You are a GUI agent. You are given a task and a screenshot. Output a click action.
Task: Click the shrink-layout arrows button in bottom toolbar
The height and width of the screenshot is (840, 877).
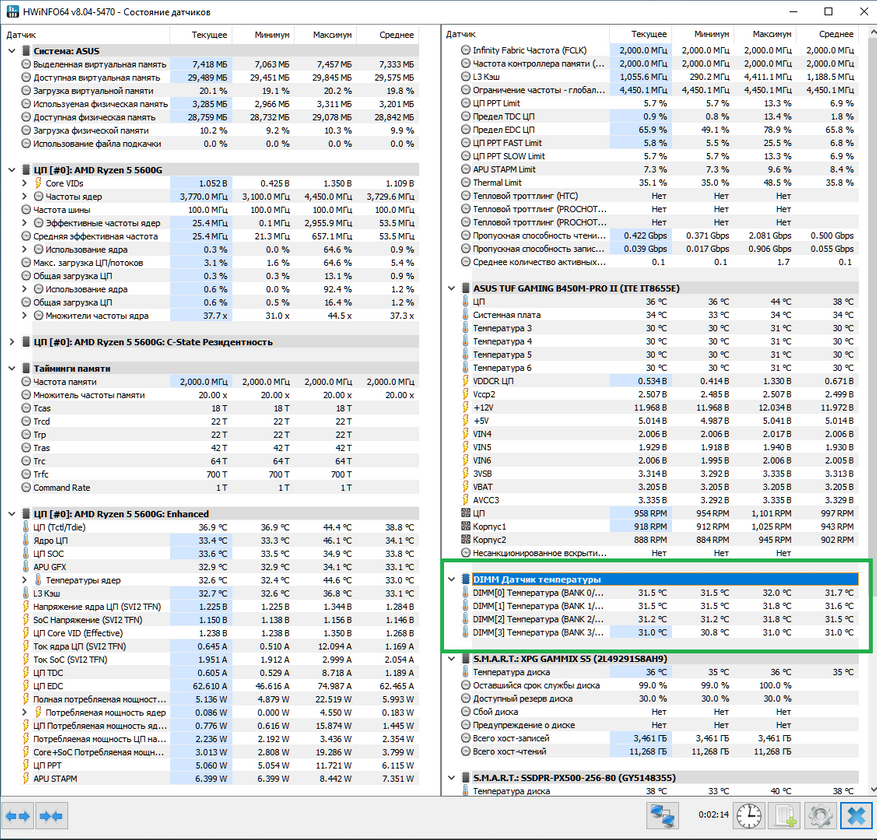pyautogui.click(x=51, y=817)
